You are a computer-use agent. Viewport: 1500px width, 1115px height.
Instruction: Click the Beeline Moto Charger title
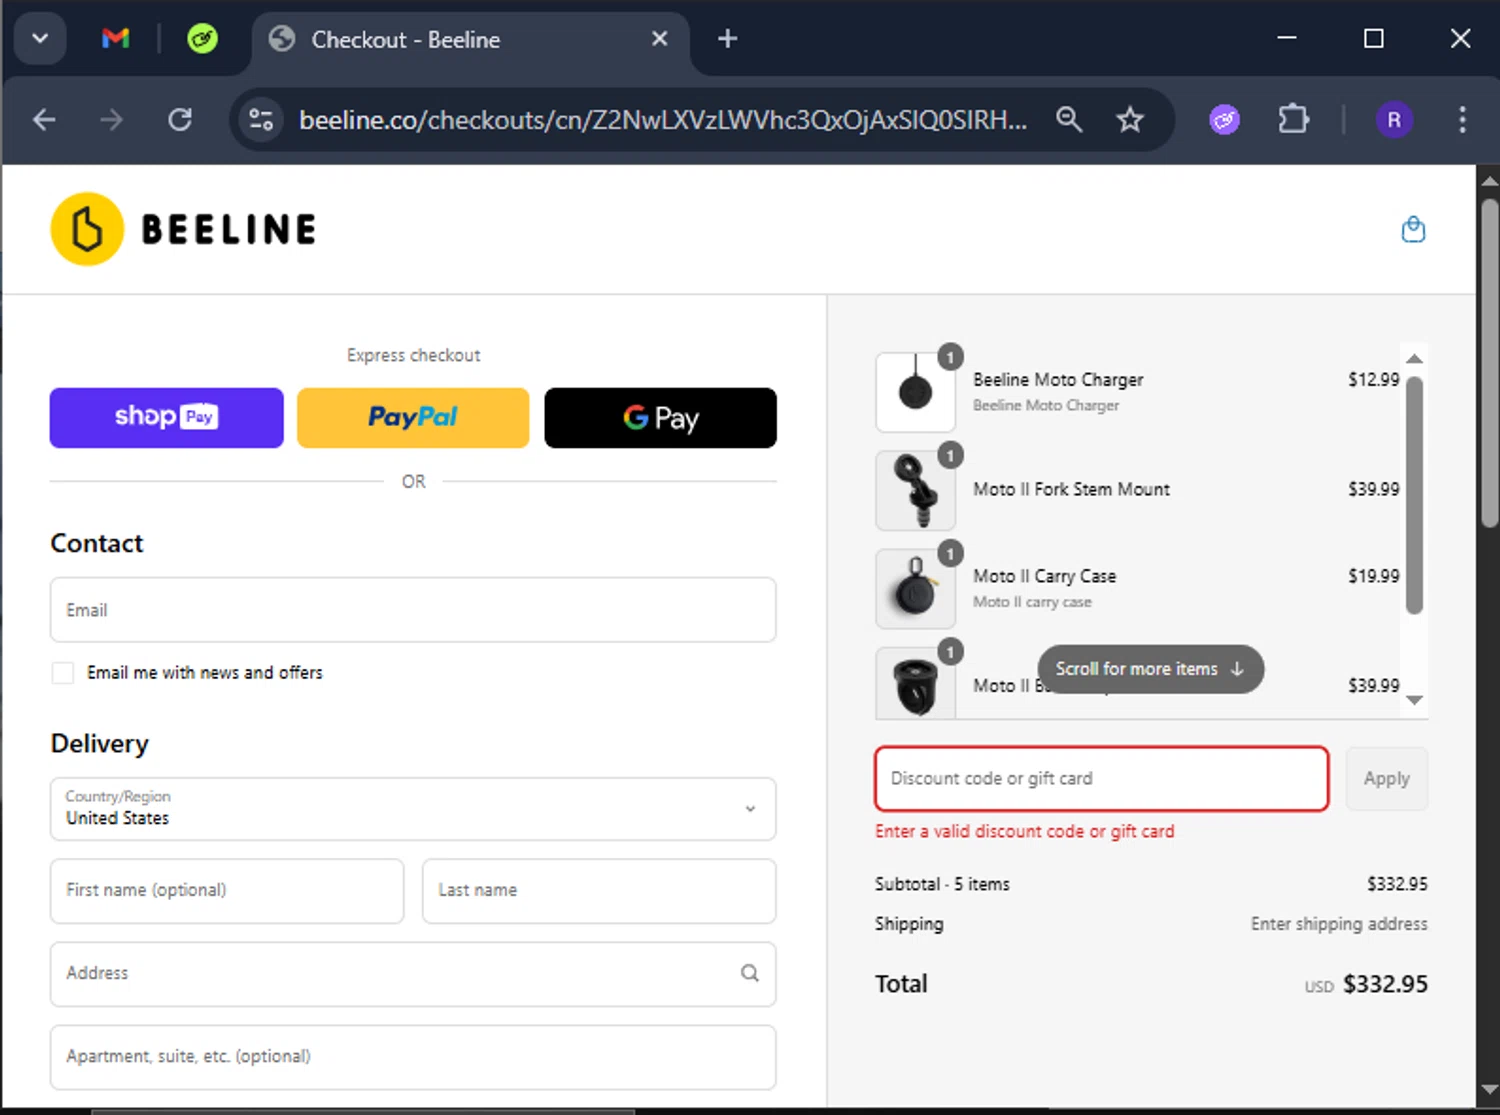coord(1058,380)
